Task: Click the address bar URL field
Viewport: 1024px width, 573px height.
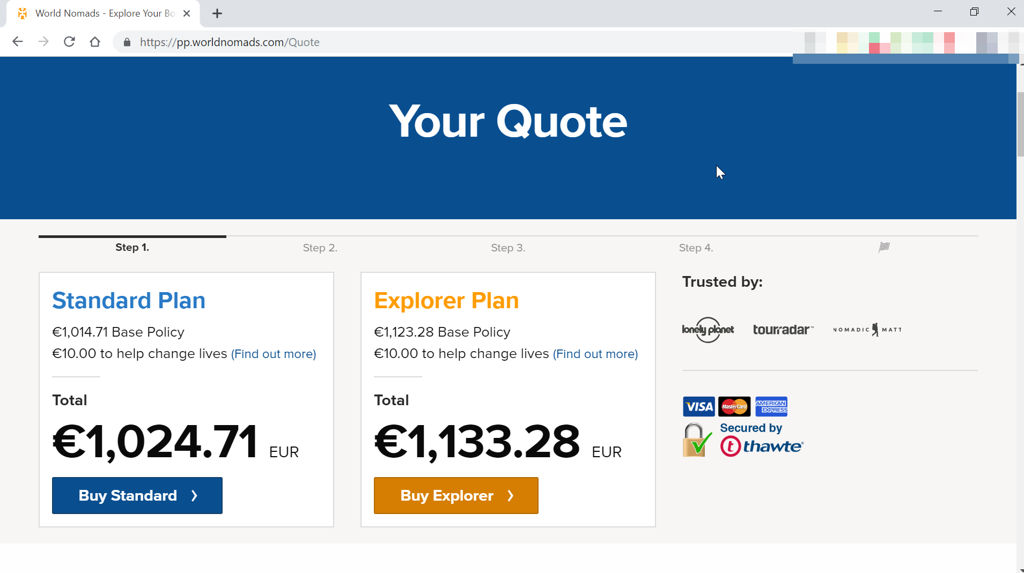Action: pyautogui.click(x=457, y=42)
